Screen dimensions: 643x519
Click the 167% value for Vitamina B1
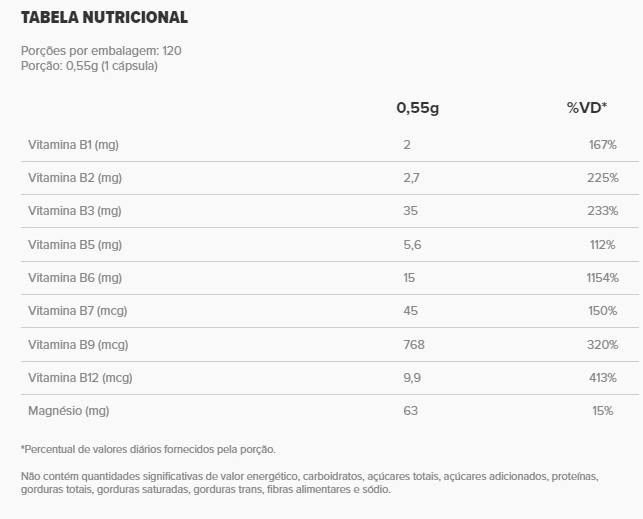click(x=603, y=145)
